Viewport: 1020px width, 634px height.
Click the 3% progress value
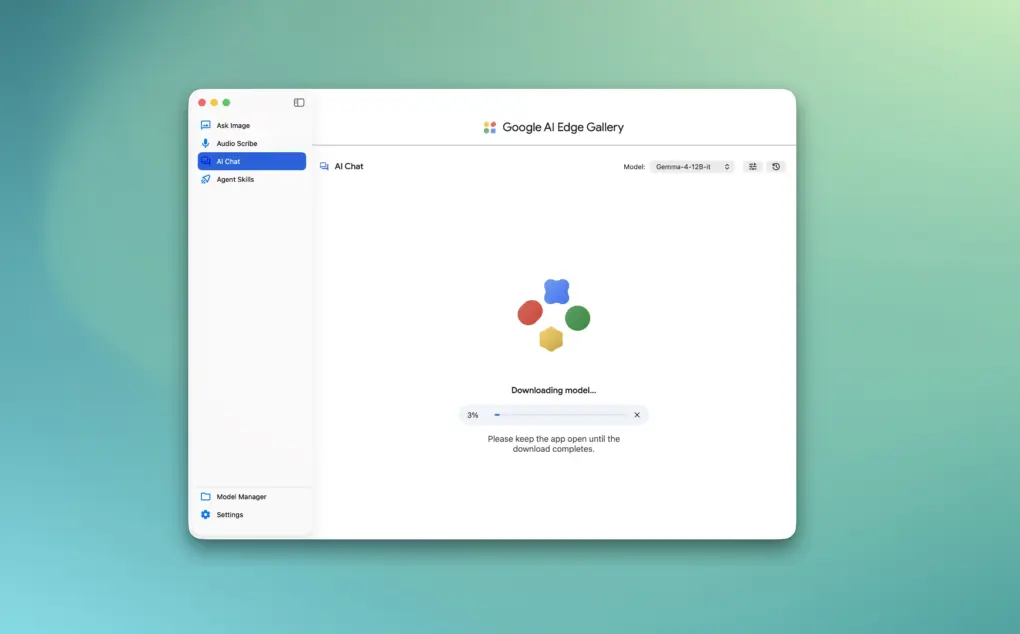472,415
